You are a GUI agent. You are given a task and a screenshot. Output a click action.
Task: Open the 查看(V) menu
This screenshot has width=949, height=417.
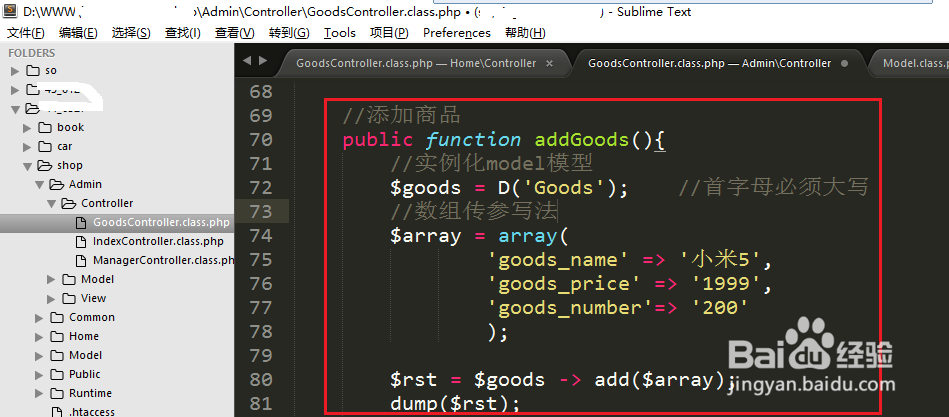(x=234, y=33)
